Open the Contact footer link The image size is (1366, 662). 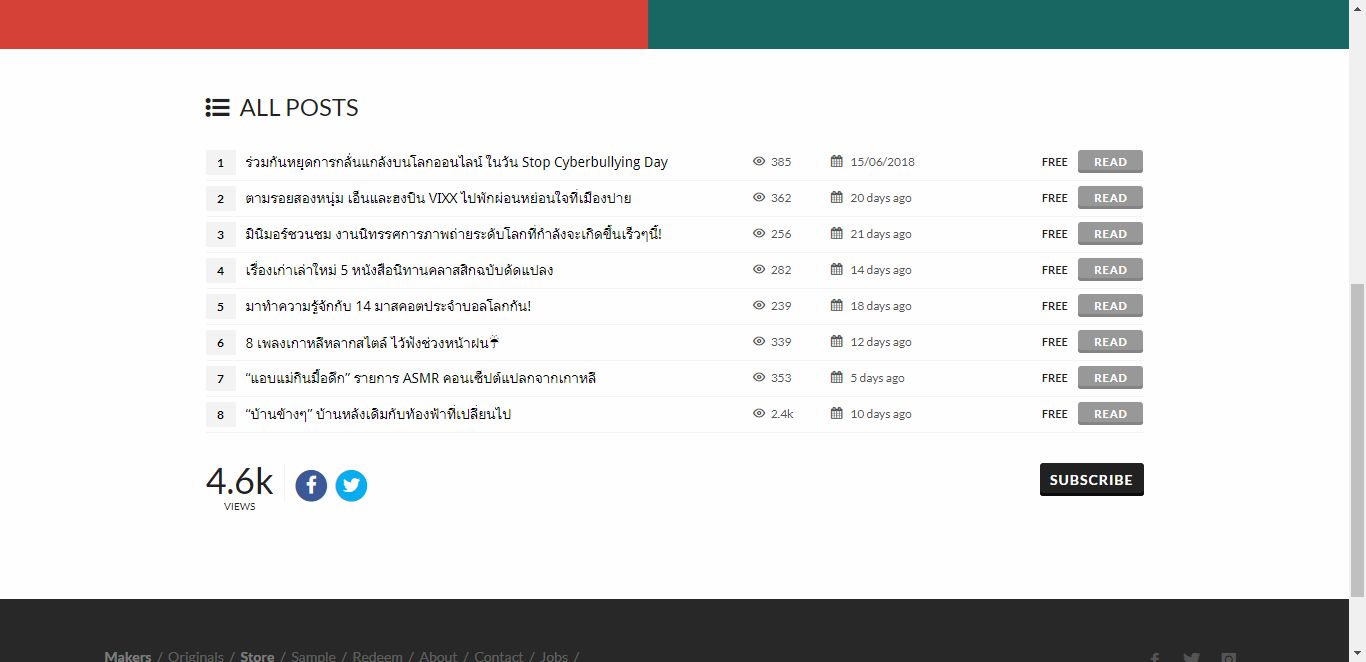click(x=498, y=656)
